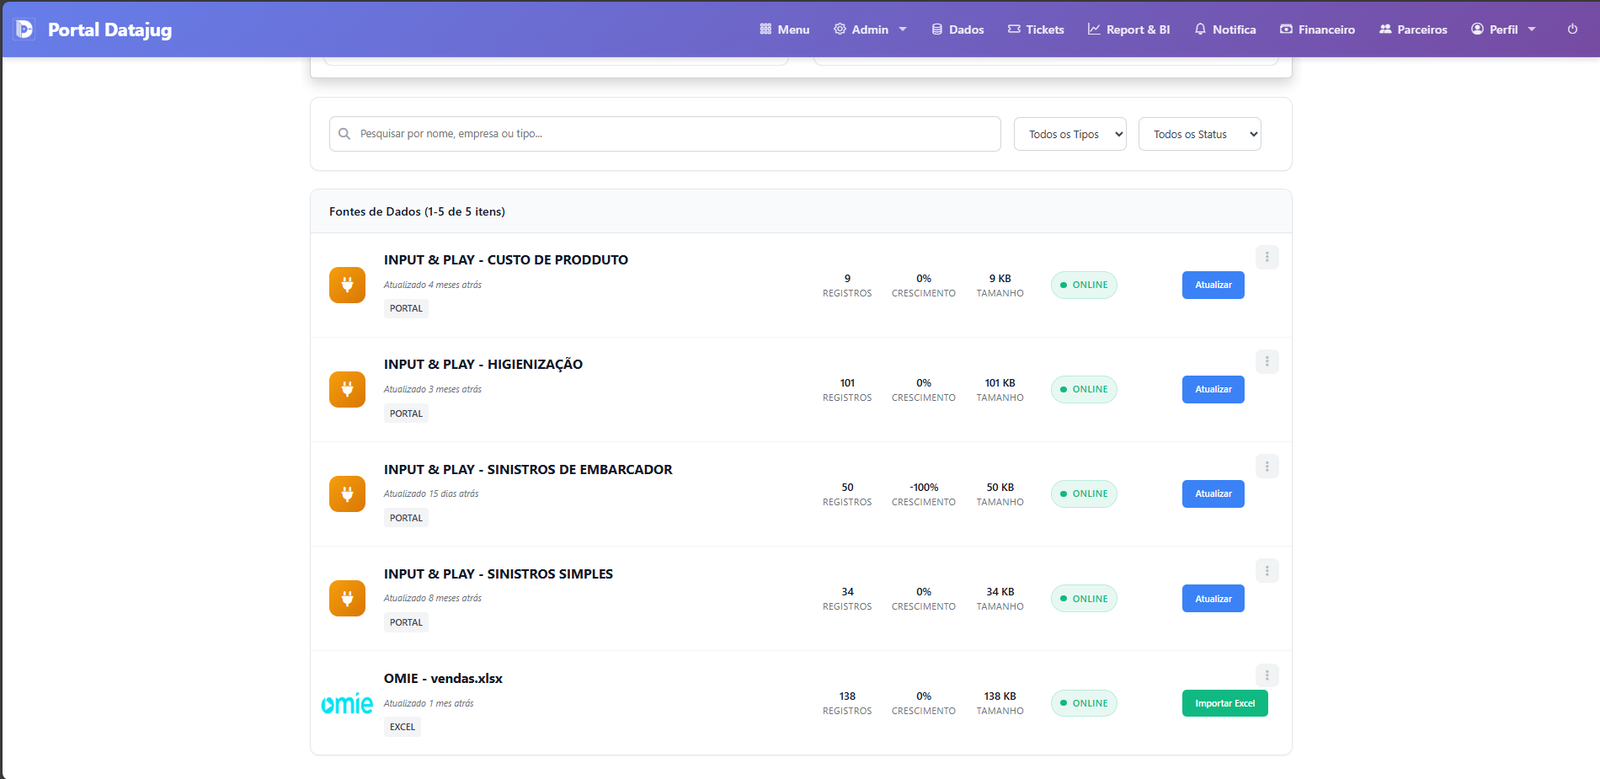Click the Omie logo icon

tap(347, 704)
